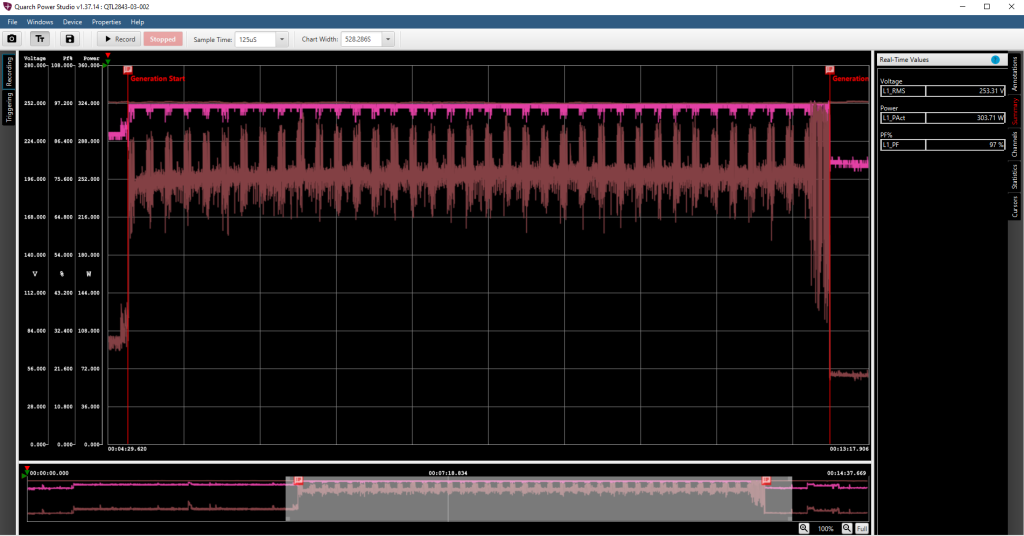
Task: Open the Statistics side tab
Action: pyautogui.click(x=1015, y=176)
